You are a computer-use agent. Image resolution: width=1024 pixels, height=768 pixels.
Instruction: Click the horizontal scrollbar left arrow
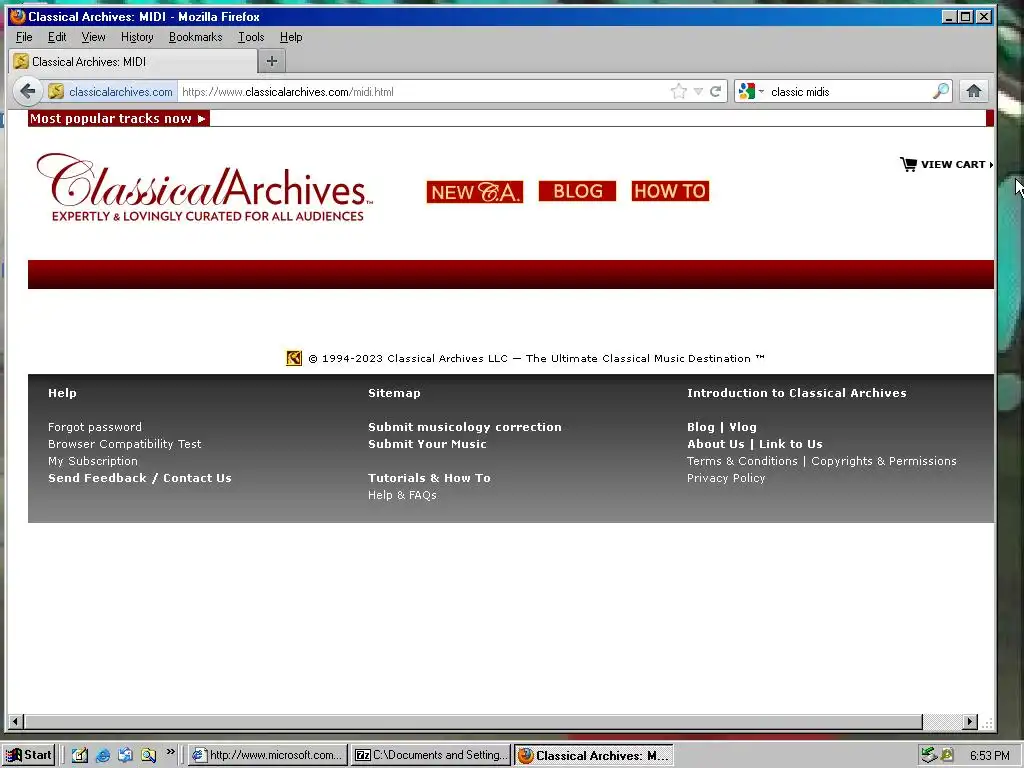16,722
